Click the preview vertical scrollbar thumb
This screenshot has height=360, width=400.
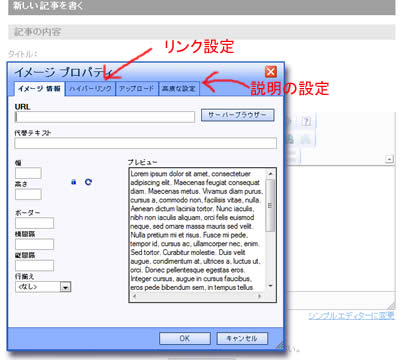click(270, 206)
